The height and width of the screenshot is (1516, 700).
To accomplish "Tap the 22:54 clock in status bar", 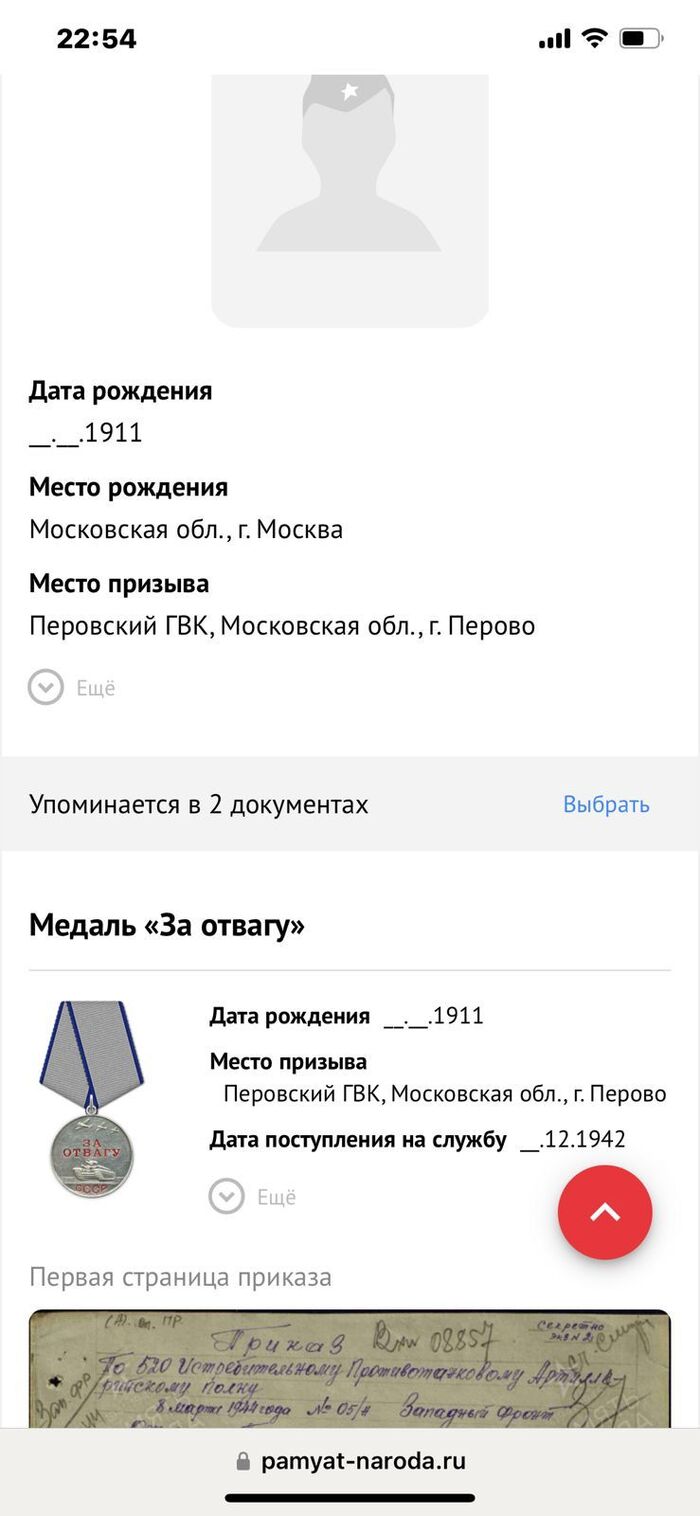I will (96, 39).
